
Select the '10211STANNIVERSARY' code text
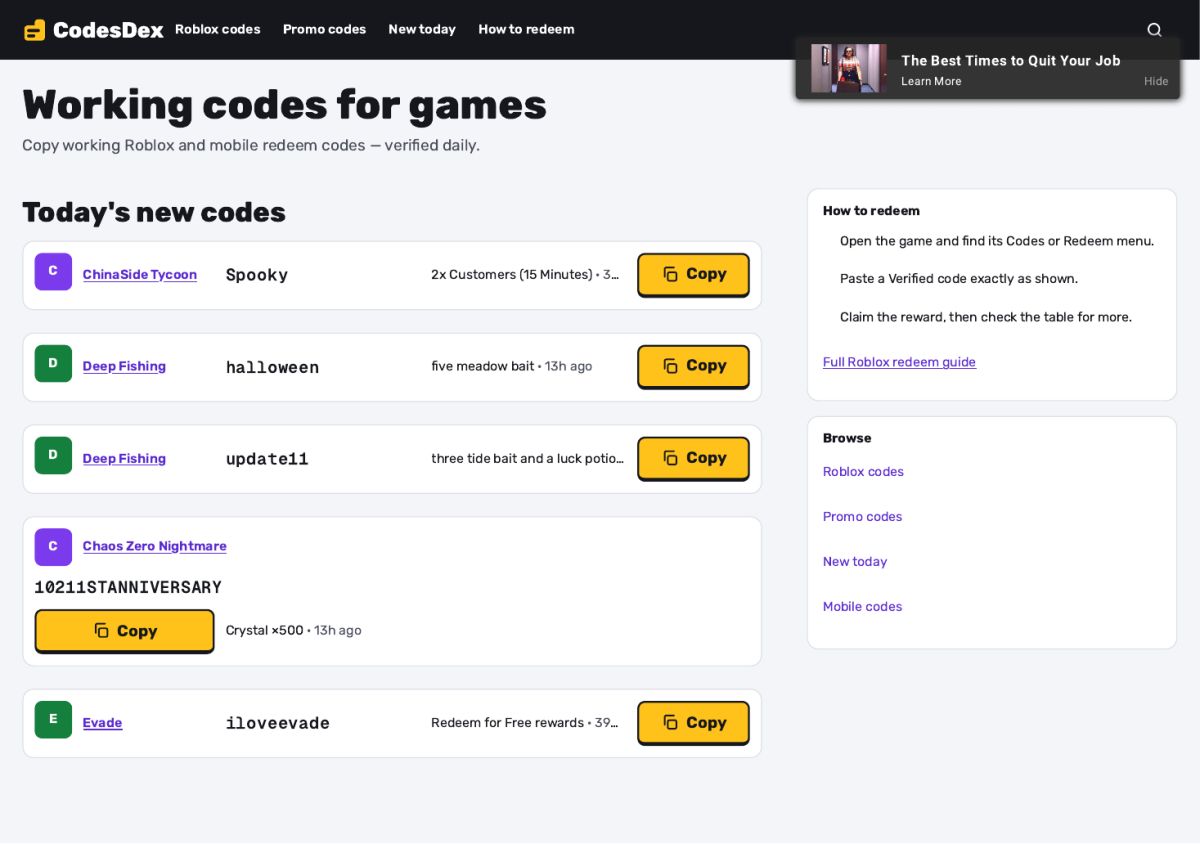(x=128, y=587)
